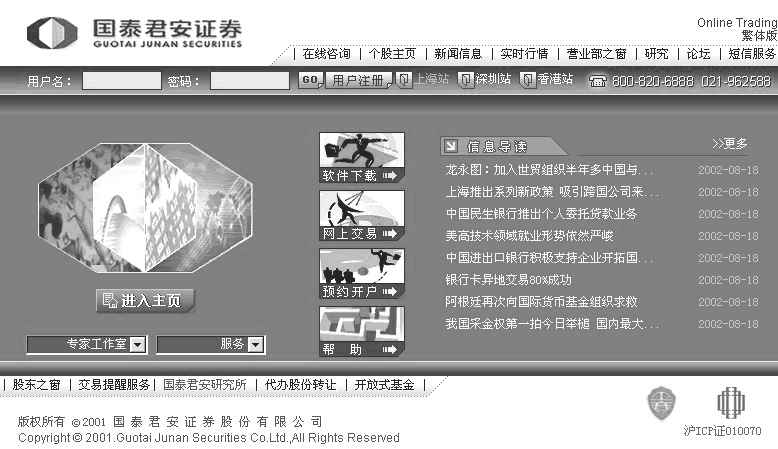Click the Guotai Junan Securities logo

tap(134, 33)
